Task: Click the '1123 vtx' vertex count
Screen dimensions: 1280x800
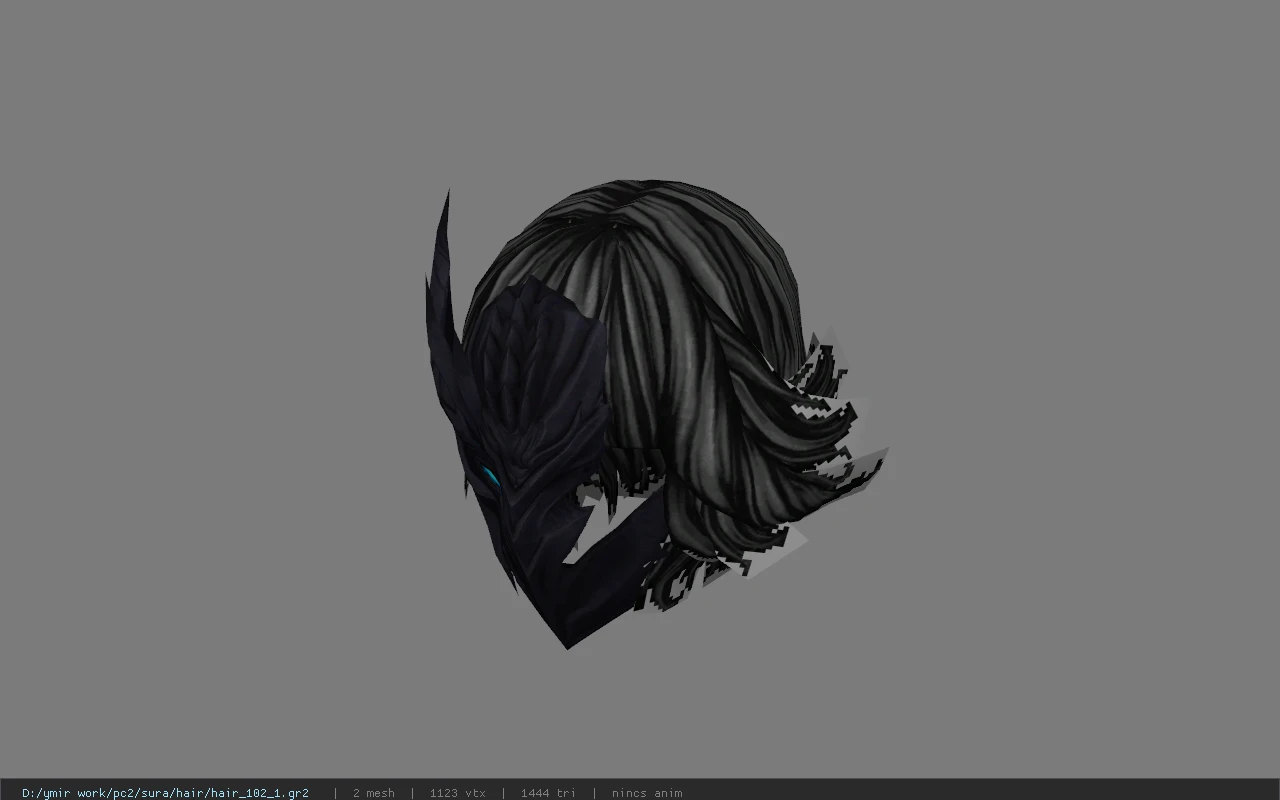Action: coord(457,793)
